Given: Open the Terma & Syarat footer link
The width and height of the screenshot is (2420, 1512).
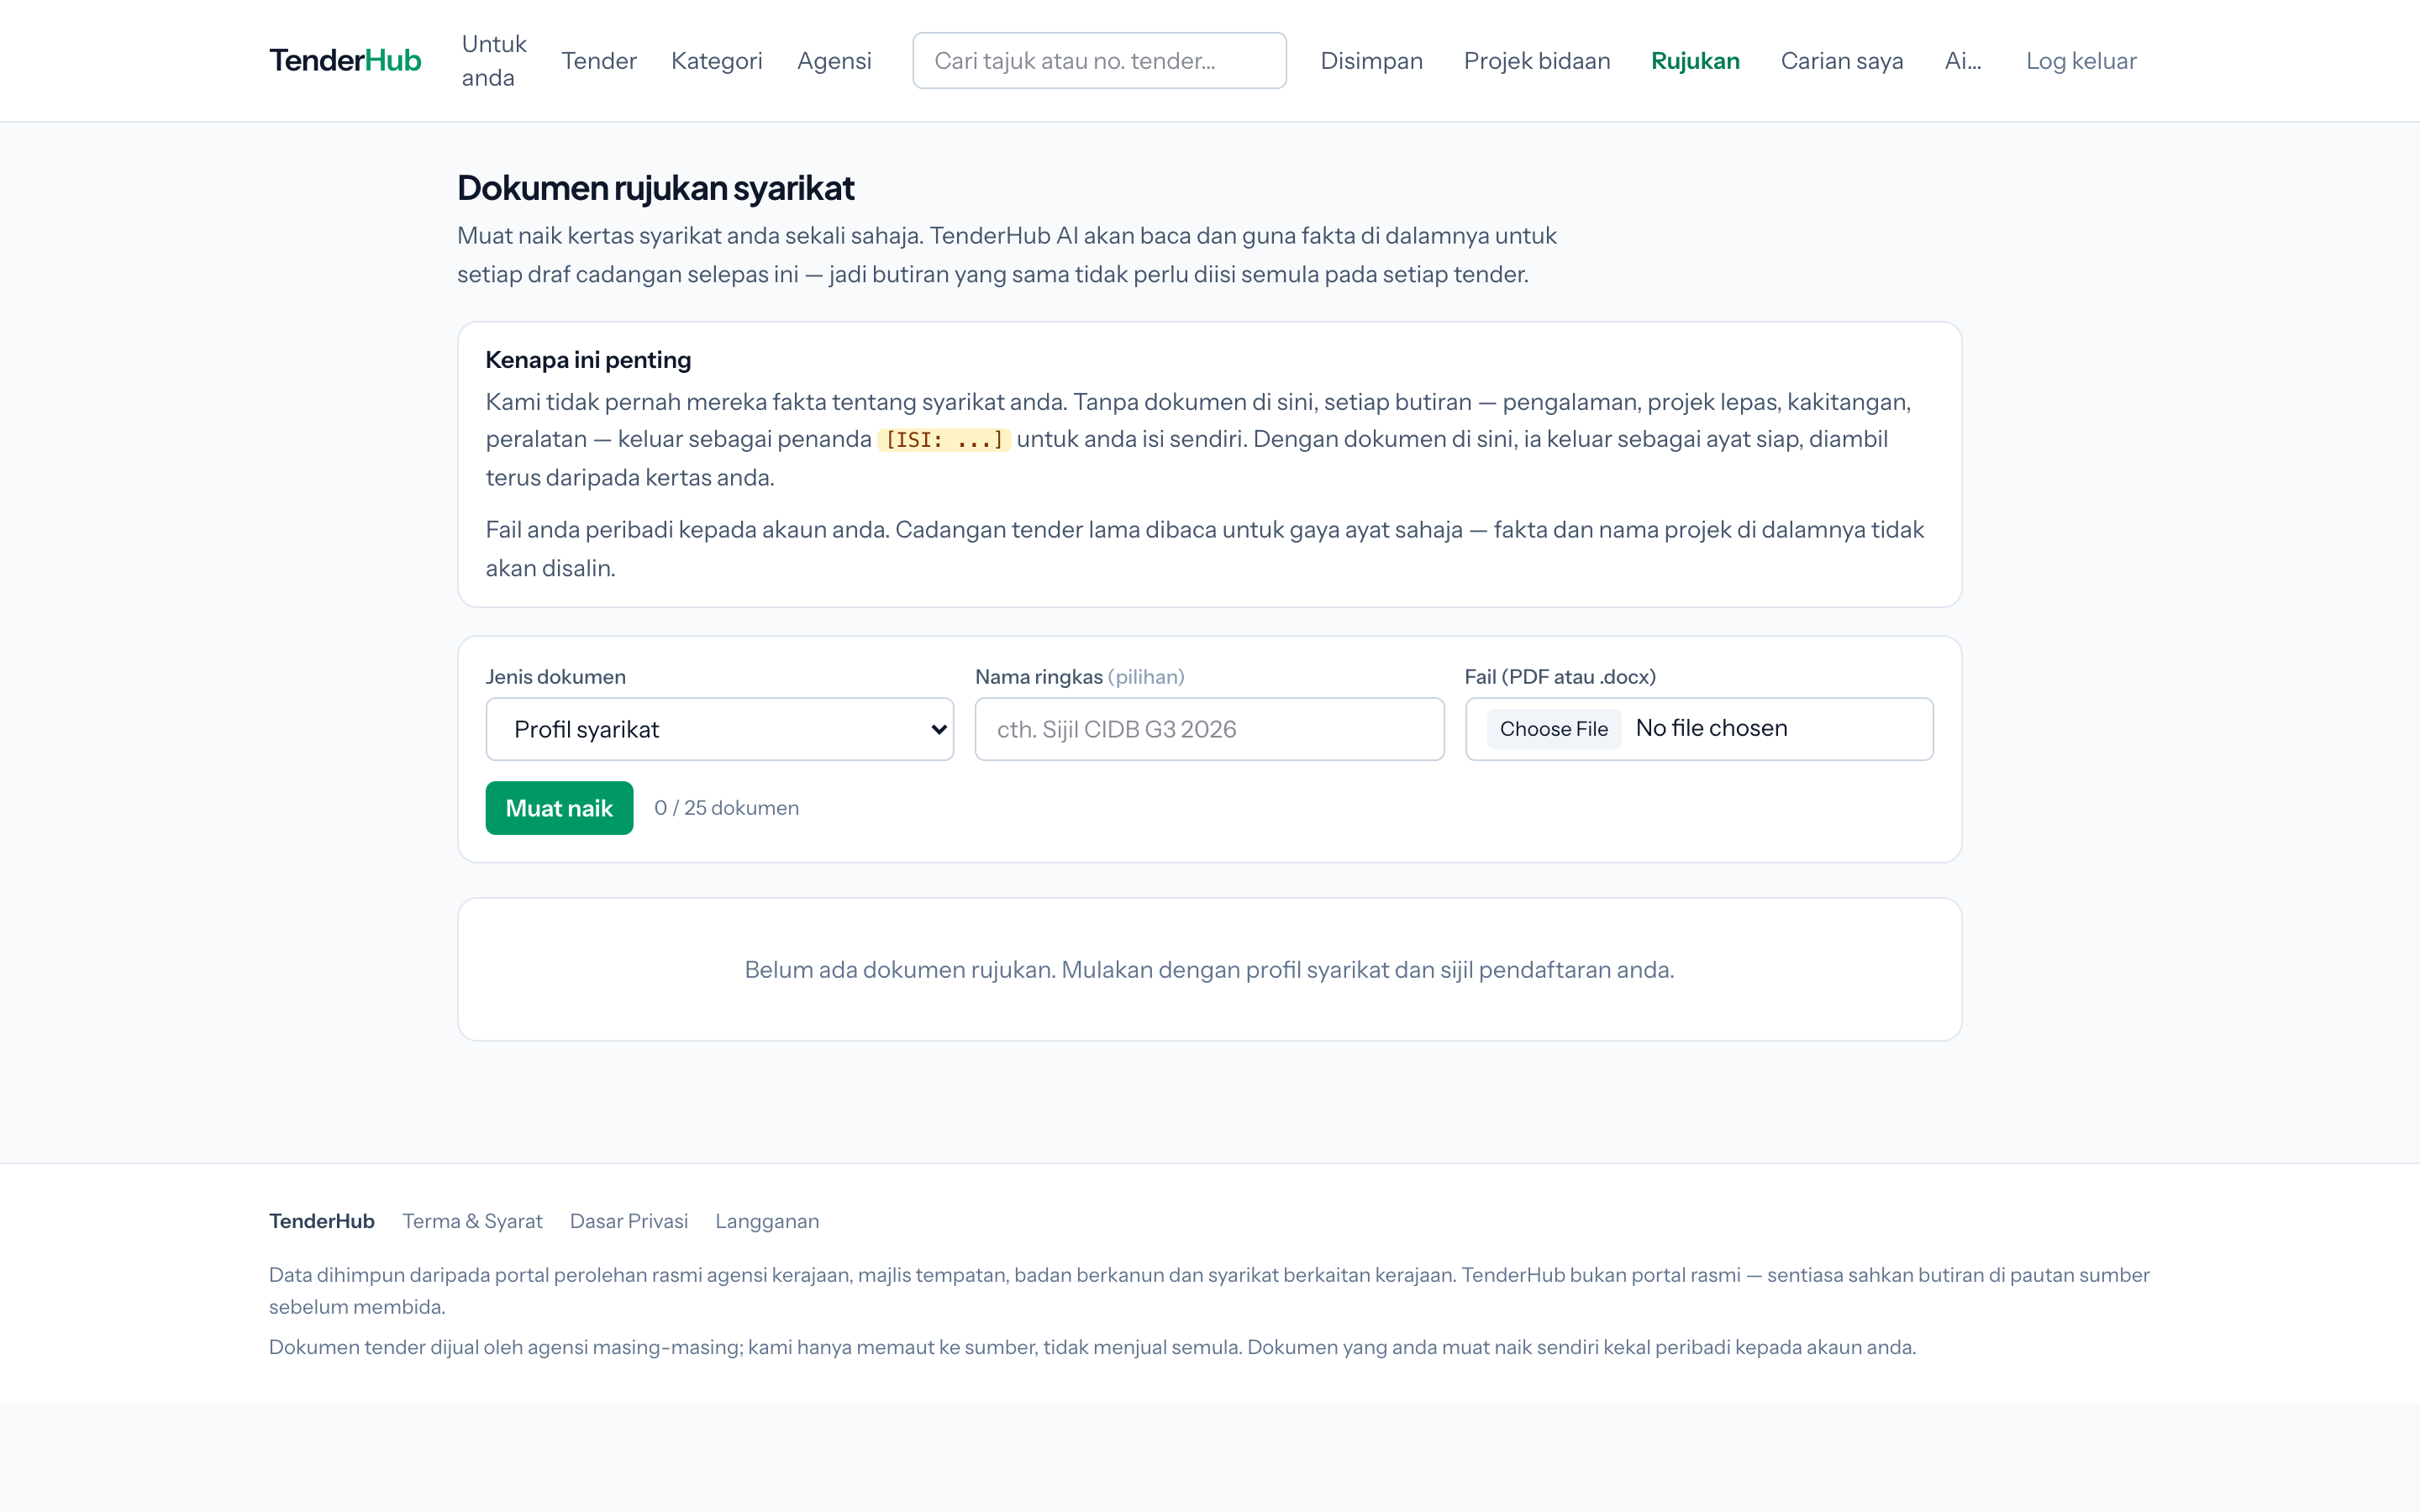Looking at the screenshot, I should click(x=472, y=1221).
